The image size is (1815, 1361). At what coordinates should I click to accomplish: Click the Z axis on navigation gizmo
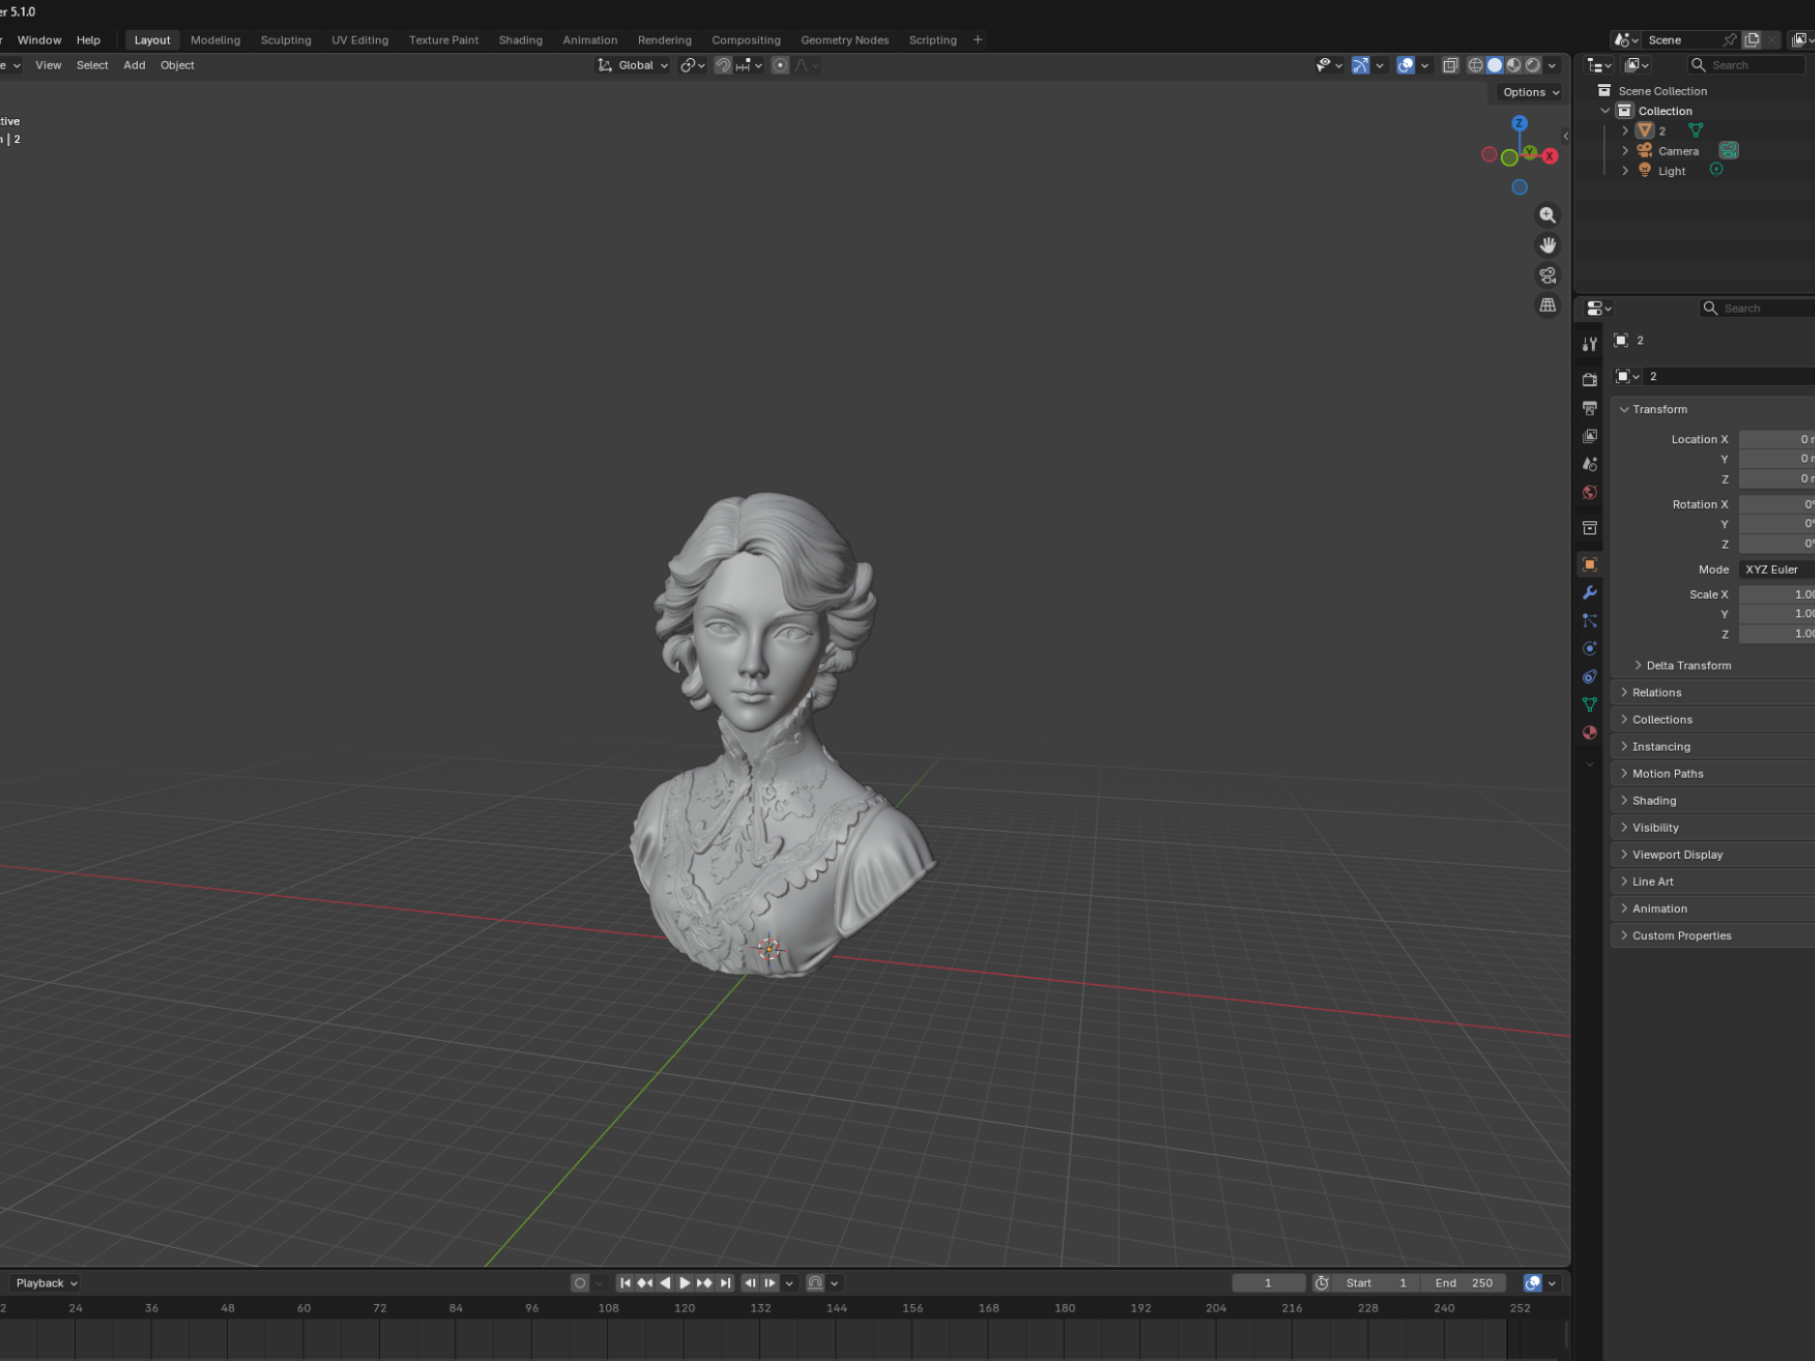1519,123
